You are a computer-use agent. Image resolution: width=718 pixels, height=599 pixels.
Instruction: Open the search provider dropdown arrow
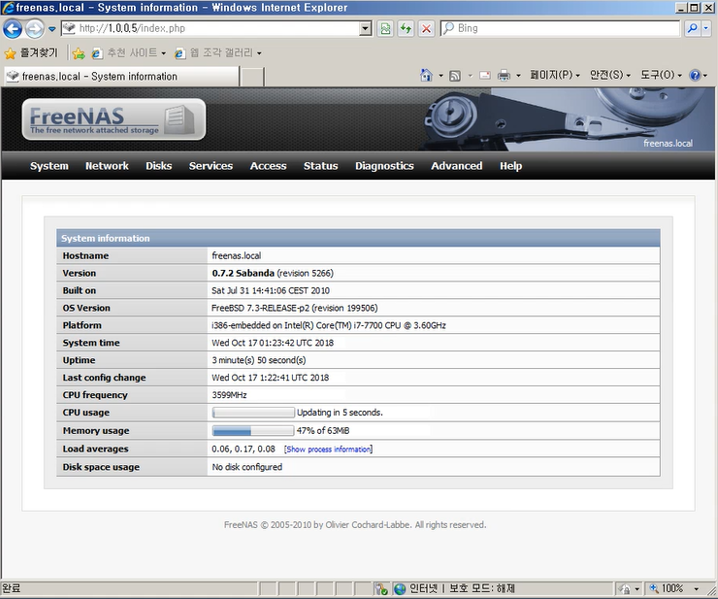click(706, 28)
